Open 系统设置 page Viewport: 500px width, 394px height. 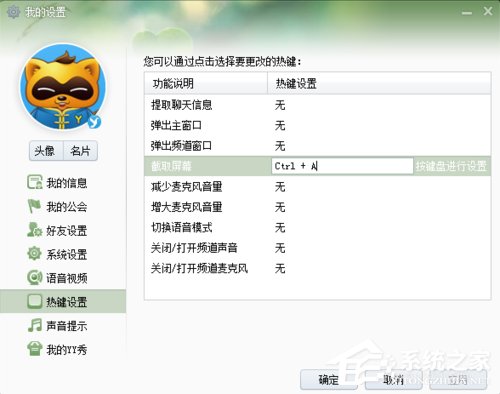coord(63,254)
